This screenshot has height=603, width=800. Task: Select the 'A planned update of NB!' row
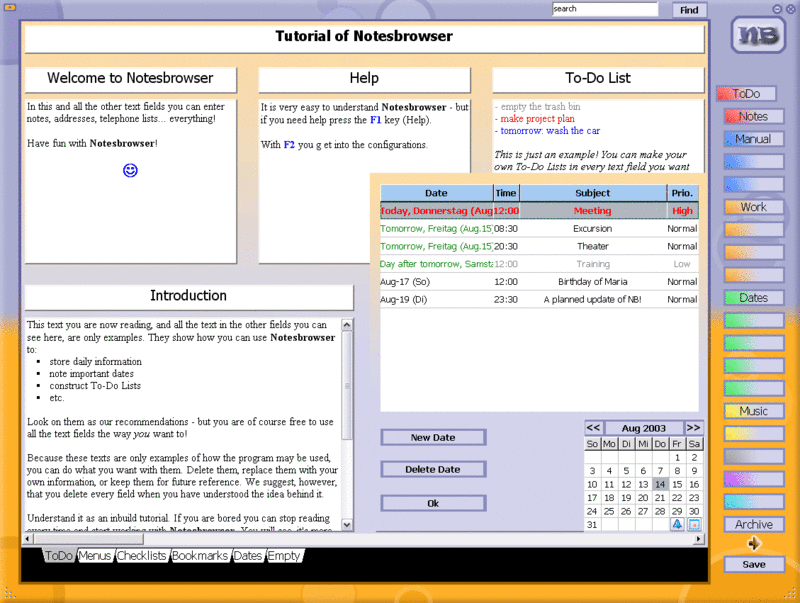click(539, 299)
